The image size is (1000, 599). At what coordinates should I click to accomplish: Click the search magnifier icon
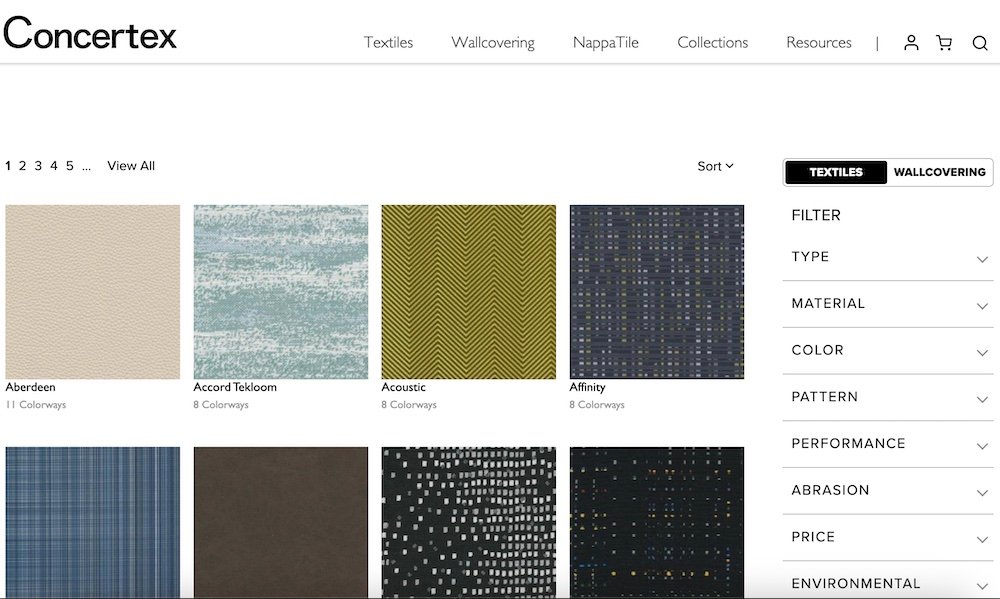pyautogui.click(x=980, y=43)
